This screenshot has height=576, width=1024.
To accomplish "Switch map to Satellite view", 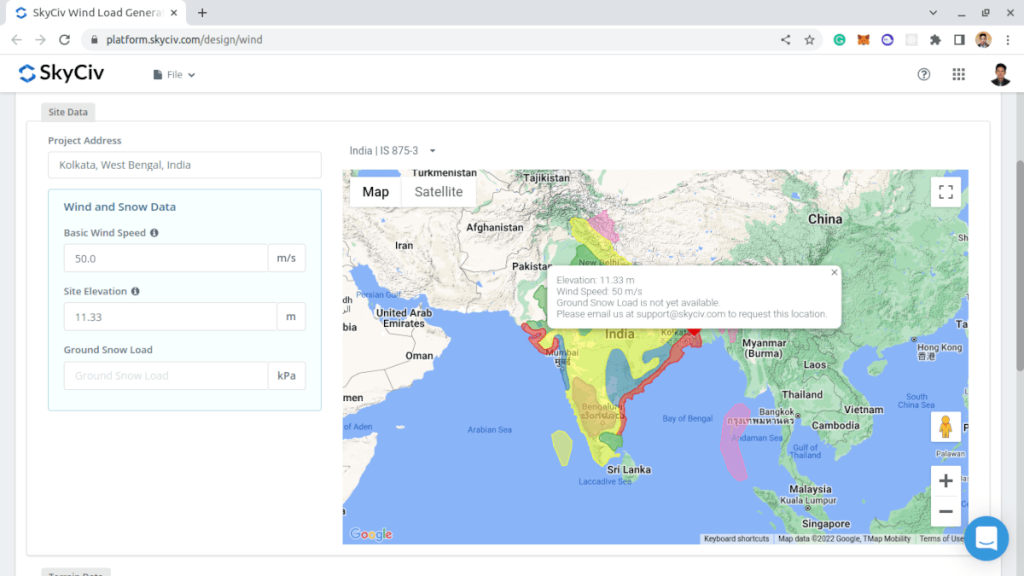I will (x=438, y=192).
